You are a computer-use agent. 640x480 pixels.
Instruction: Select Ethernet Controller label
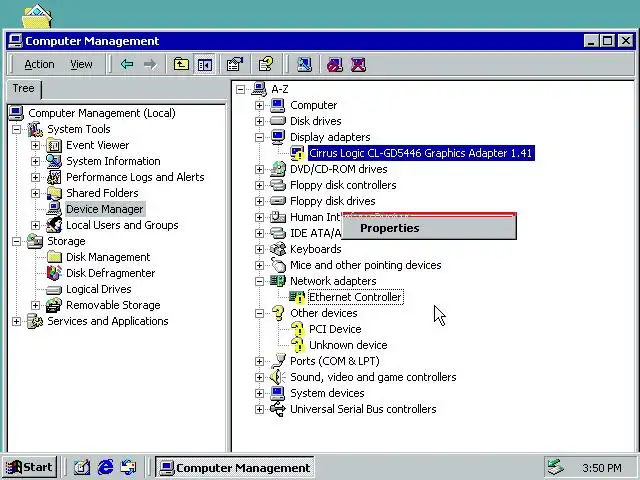pos(356,297)
